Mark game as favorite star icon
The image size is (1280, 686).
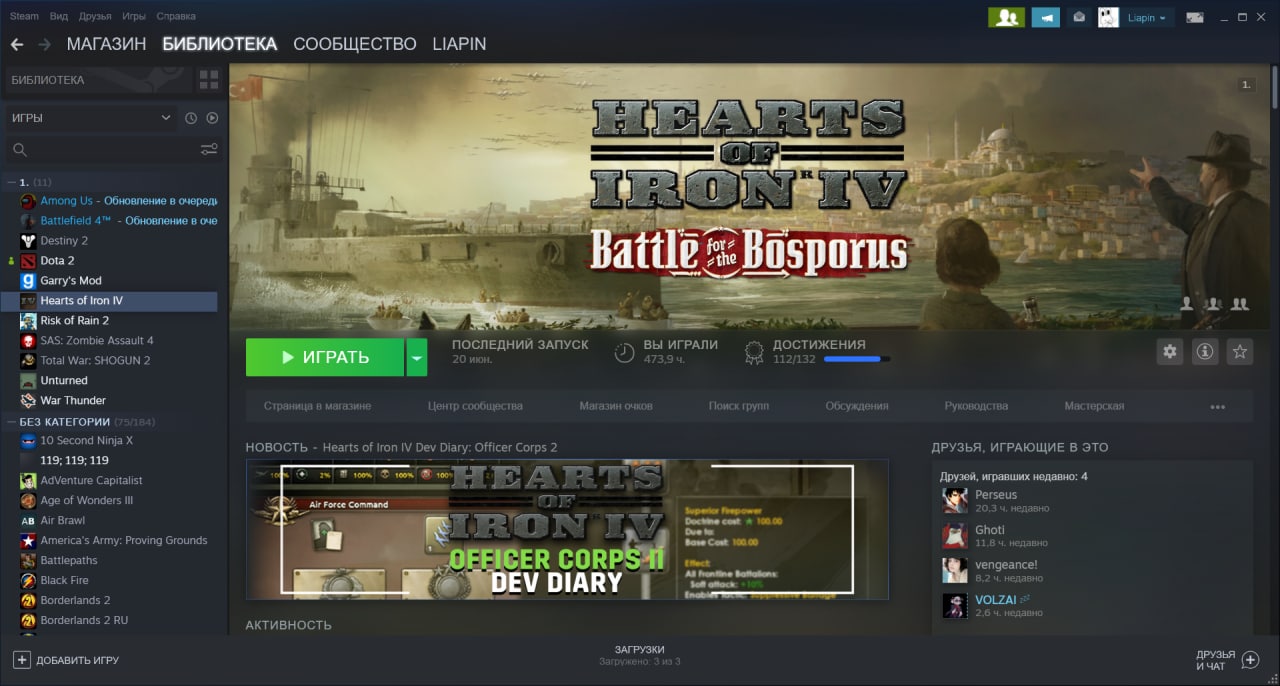click(1240, 352)
